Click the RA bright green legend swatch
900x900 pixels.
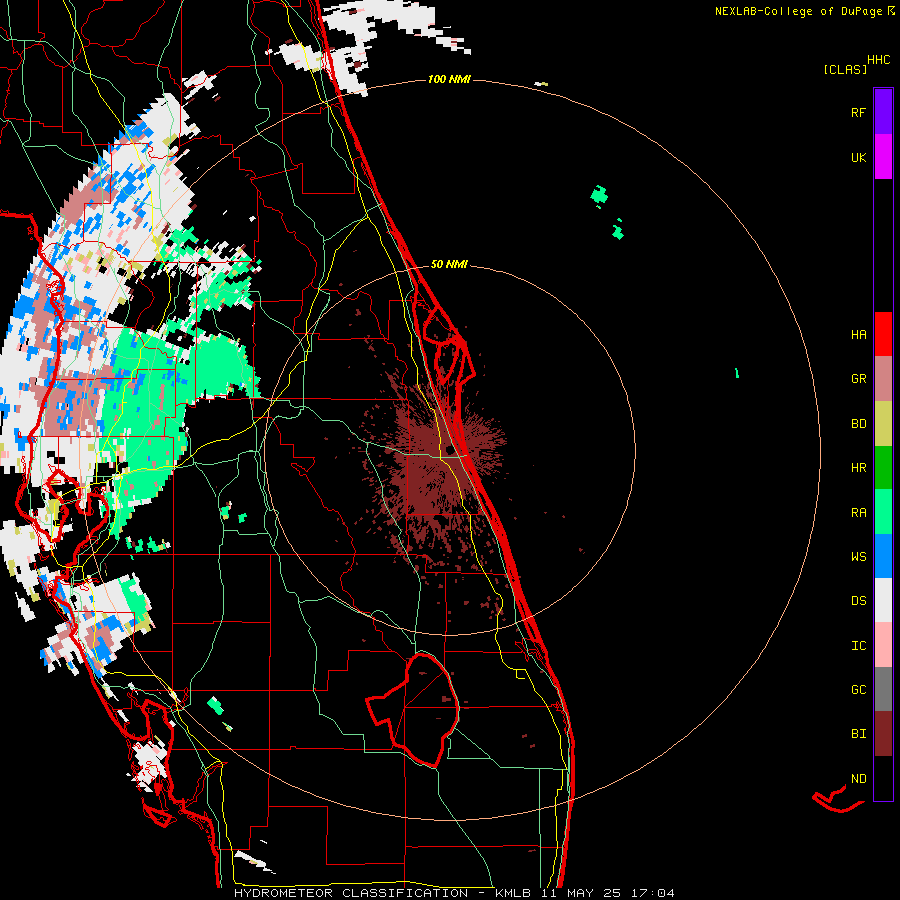tap(883, 512)
